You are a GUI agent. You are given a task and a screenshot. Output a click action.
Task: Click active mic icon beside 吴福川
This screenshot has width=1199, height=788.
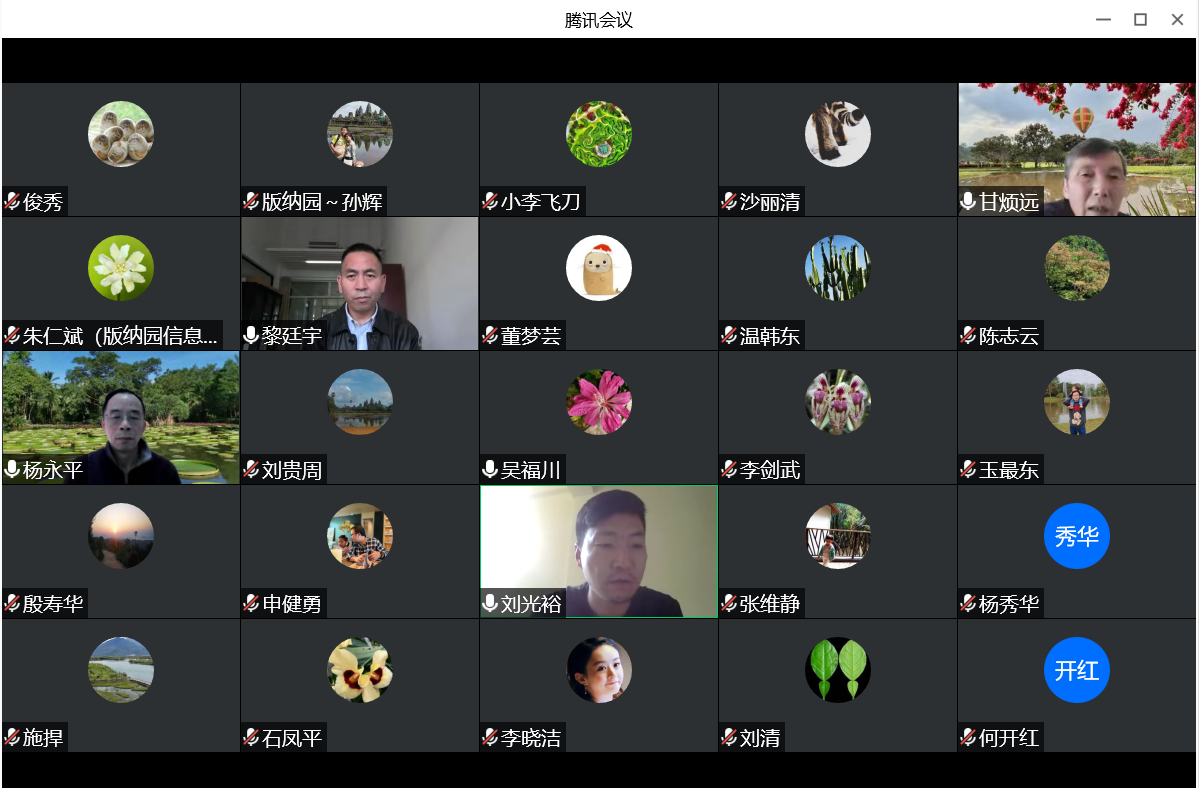pyautogui.click(x=490, y=469)
